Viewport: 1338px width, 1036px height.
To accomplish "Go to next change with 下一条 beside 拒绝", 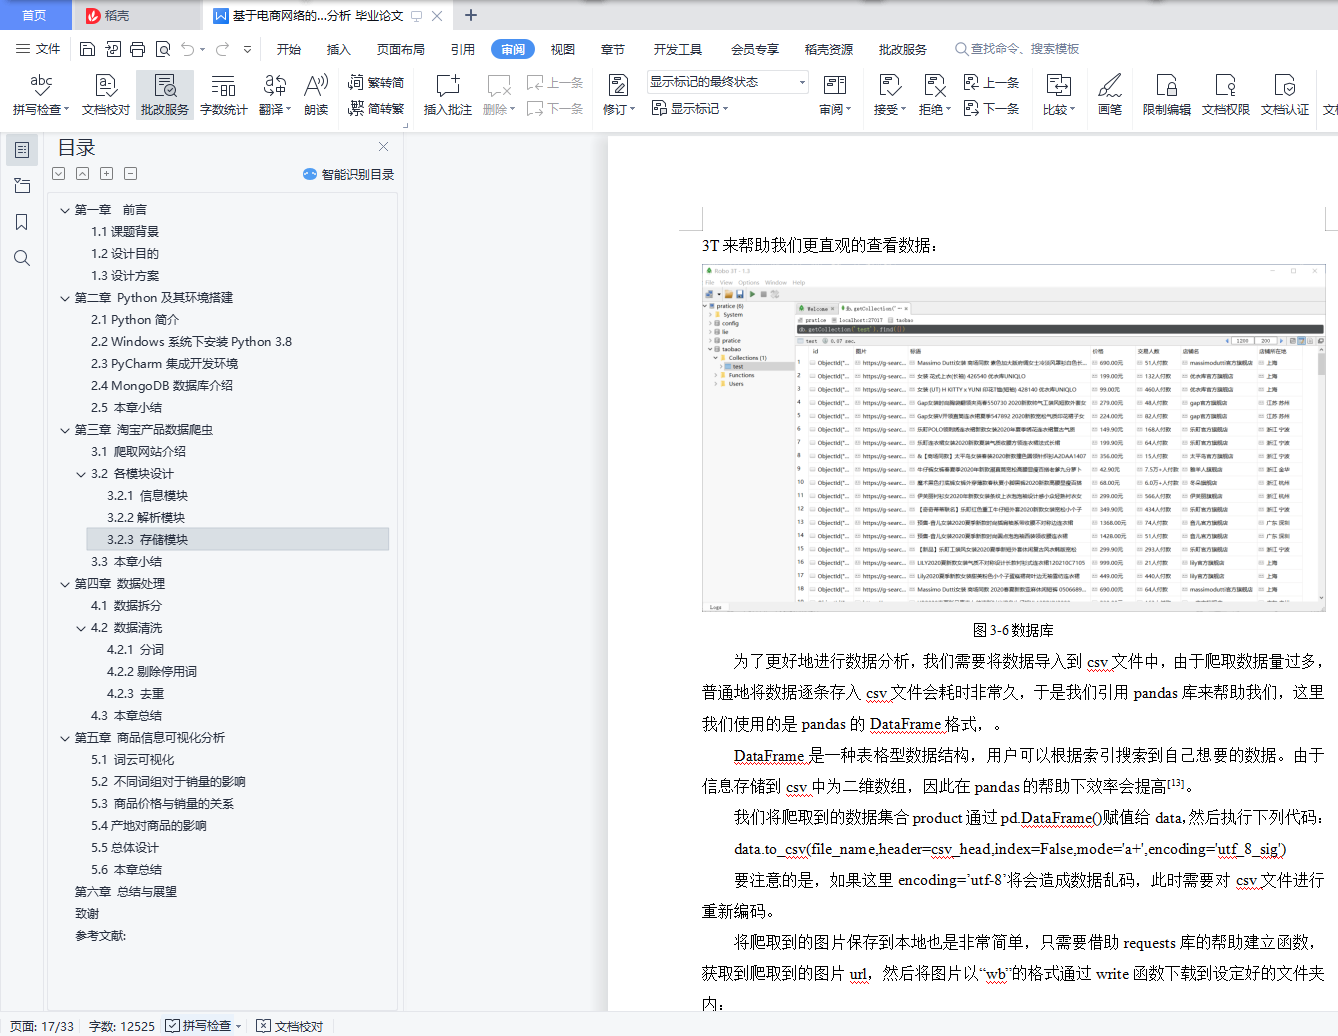I will [991, 108].
